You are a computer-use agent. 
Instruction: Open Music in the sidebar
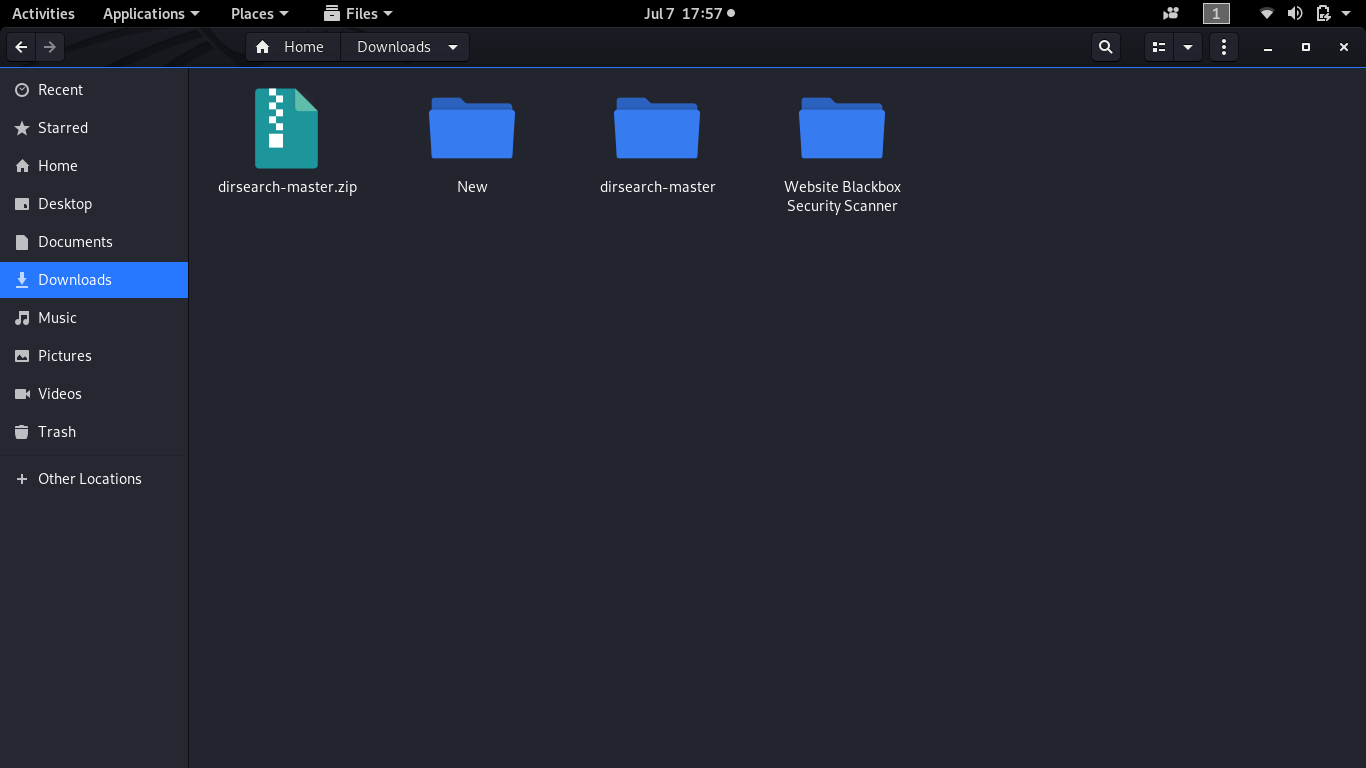tap(94, 318)
